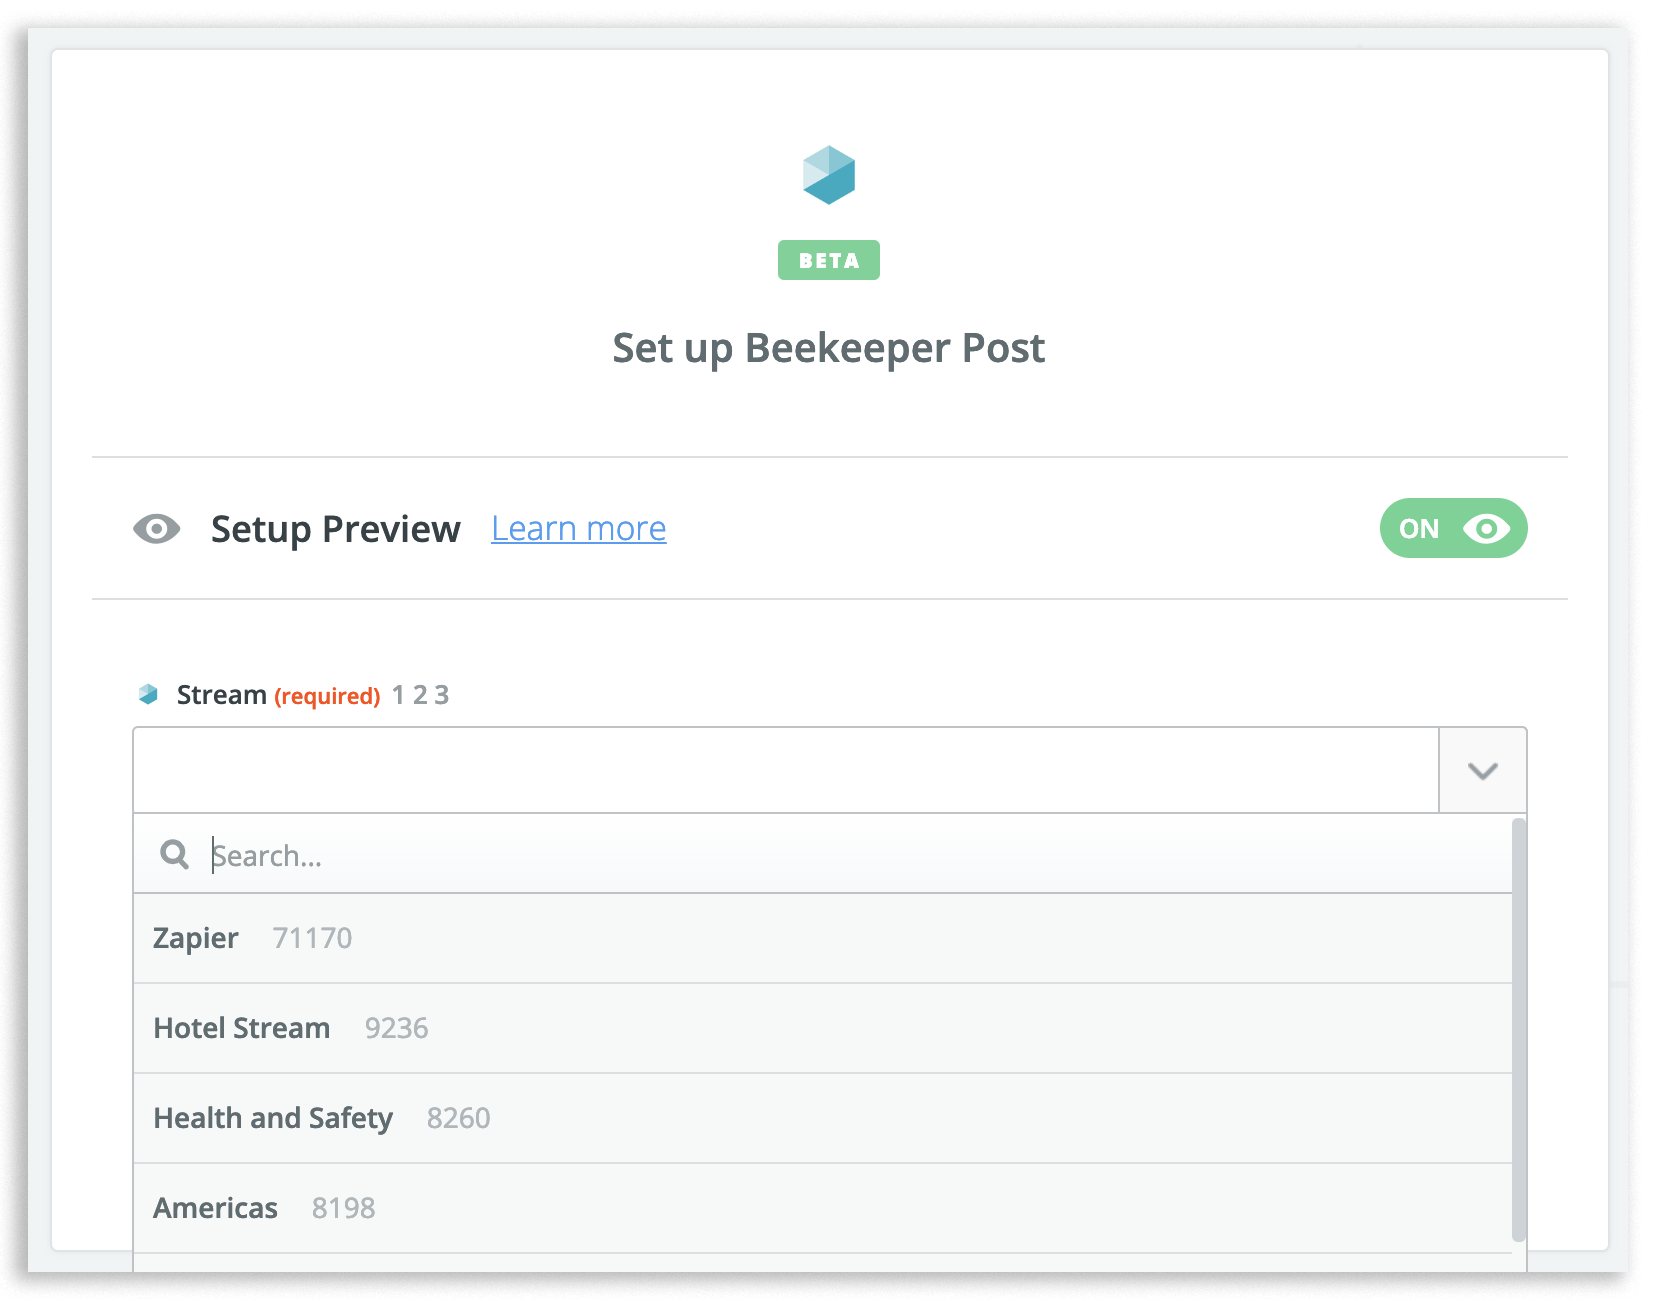This screenshot has height=1301, width=1657.
Task: Click the Stream field label
Action: click(x=221, y=695)
